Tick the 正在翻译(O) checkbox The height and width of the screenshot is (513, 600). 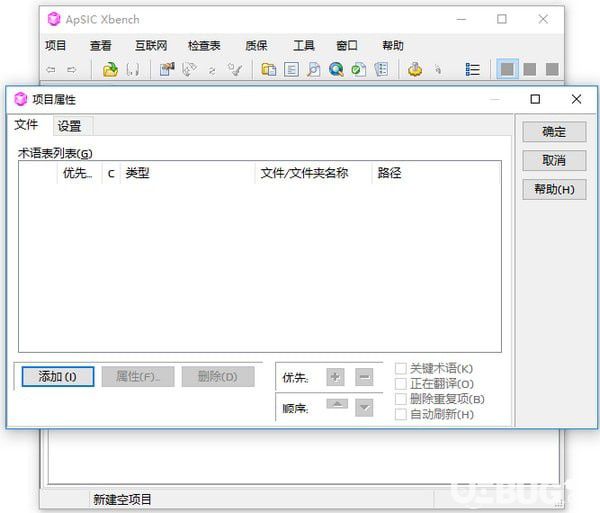pyautogui.click(x=400, y=384)
